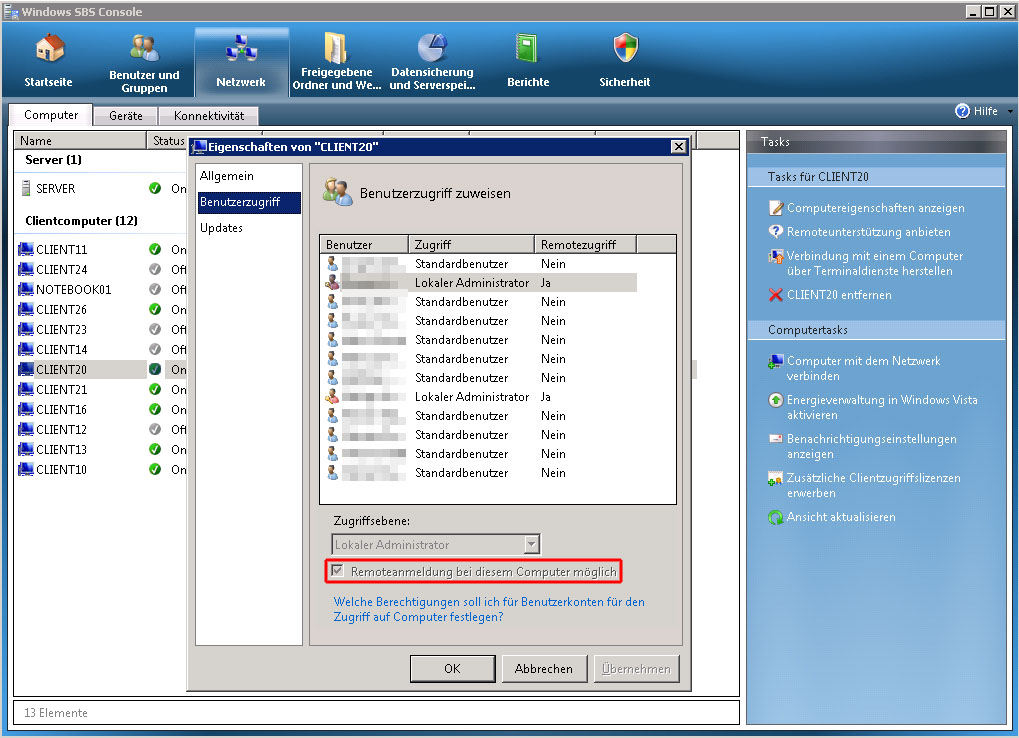The height and width of the screenshot is (738, 1019).
Task: Select the CLIENT14 computer icon
Action: [26, 350]
